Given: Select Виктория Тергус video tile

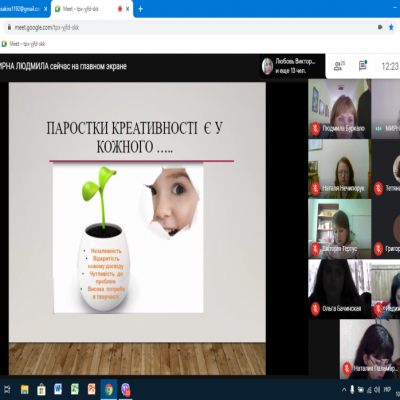Looking at the screenshot, I should tap(339, 229).
